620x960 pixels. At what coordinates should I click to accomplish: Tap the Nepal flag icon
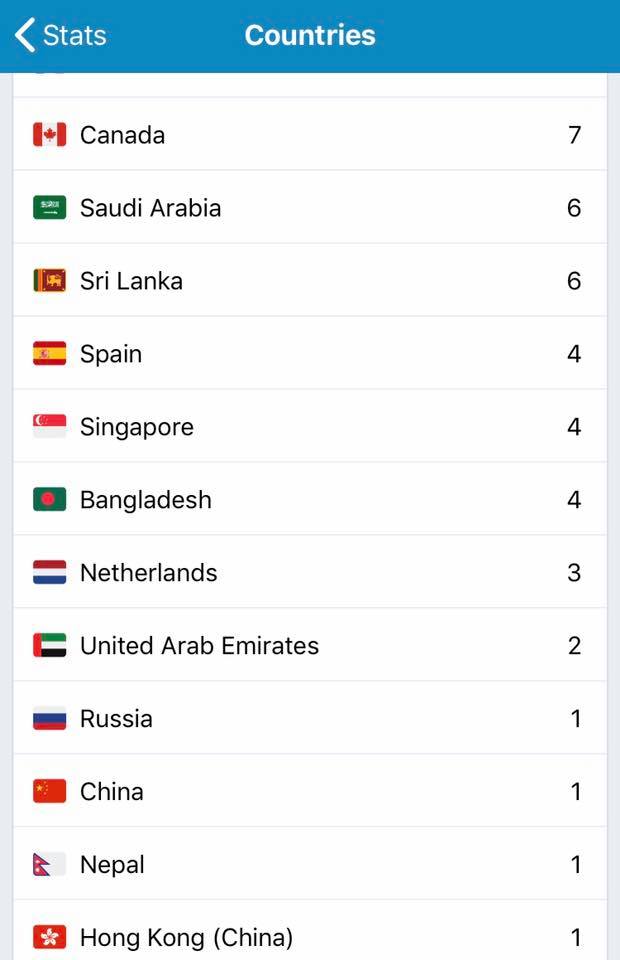click(x=48, y=865)
